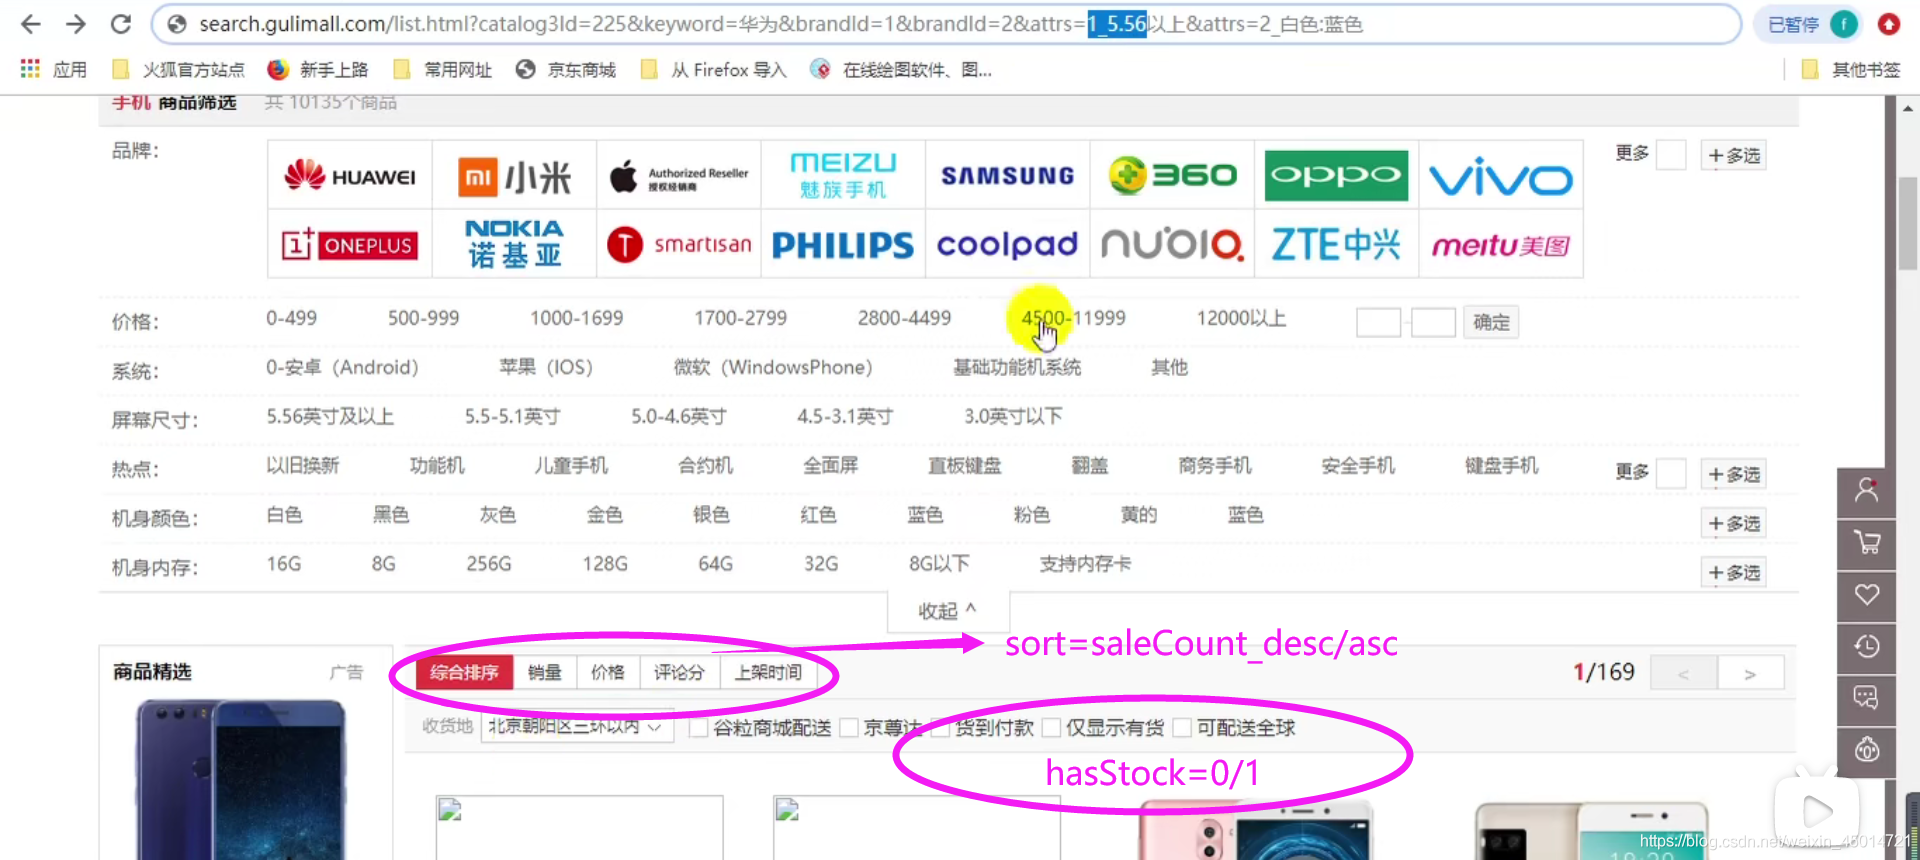Open the 商品精选 featured blue phone image
The height and width of the screenshot is (860, 1920).
240,778
